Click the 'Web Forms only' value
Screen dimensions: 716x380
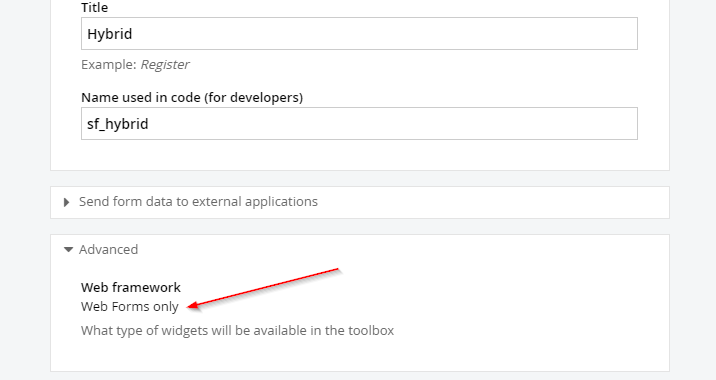point(130,306)
